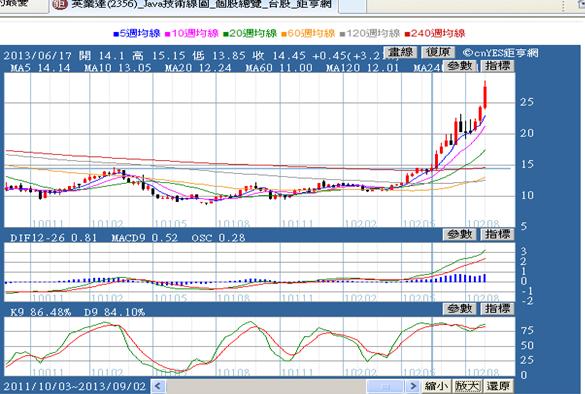Click the latest blue MACD histogram bar
The width and height of the screenshot is (585, 394).
(485, 278)
